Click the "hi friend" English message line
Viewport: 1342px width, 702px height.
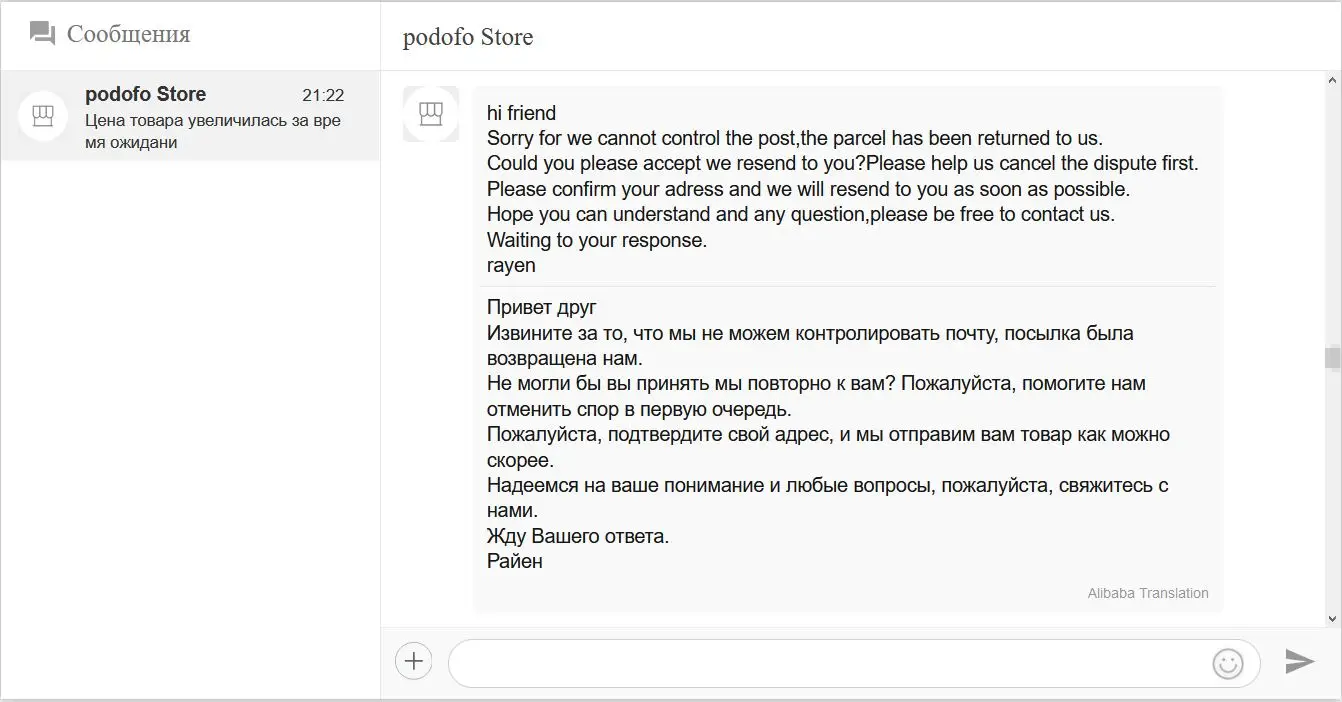pyautogui.click(x=521, y=113)
